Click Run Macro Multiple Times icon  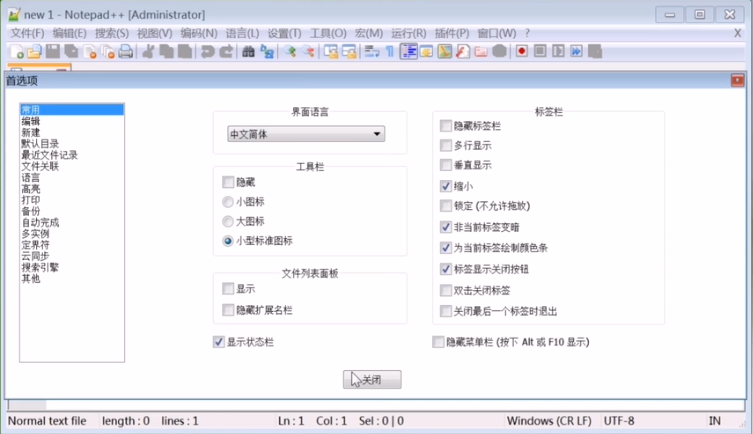[576, 51]
